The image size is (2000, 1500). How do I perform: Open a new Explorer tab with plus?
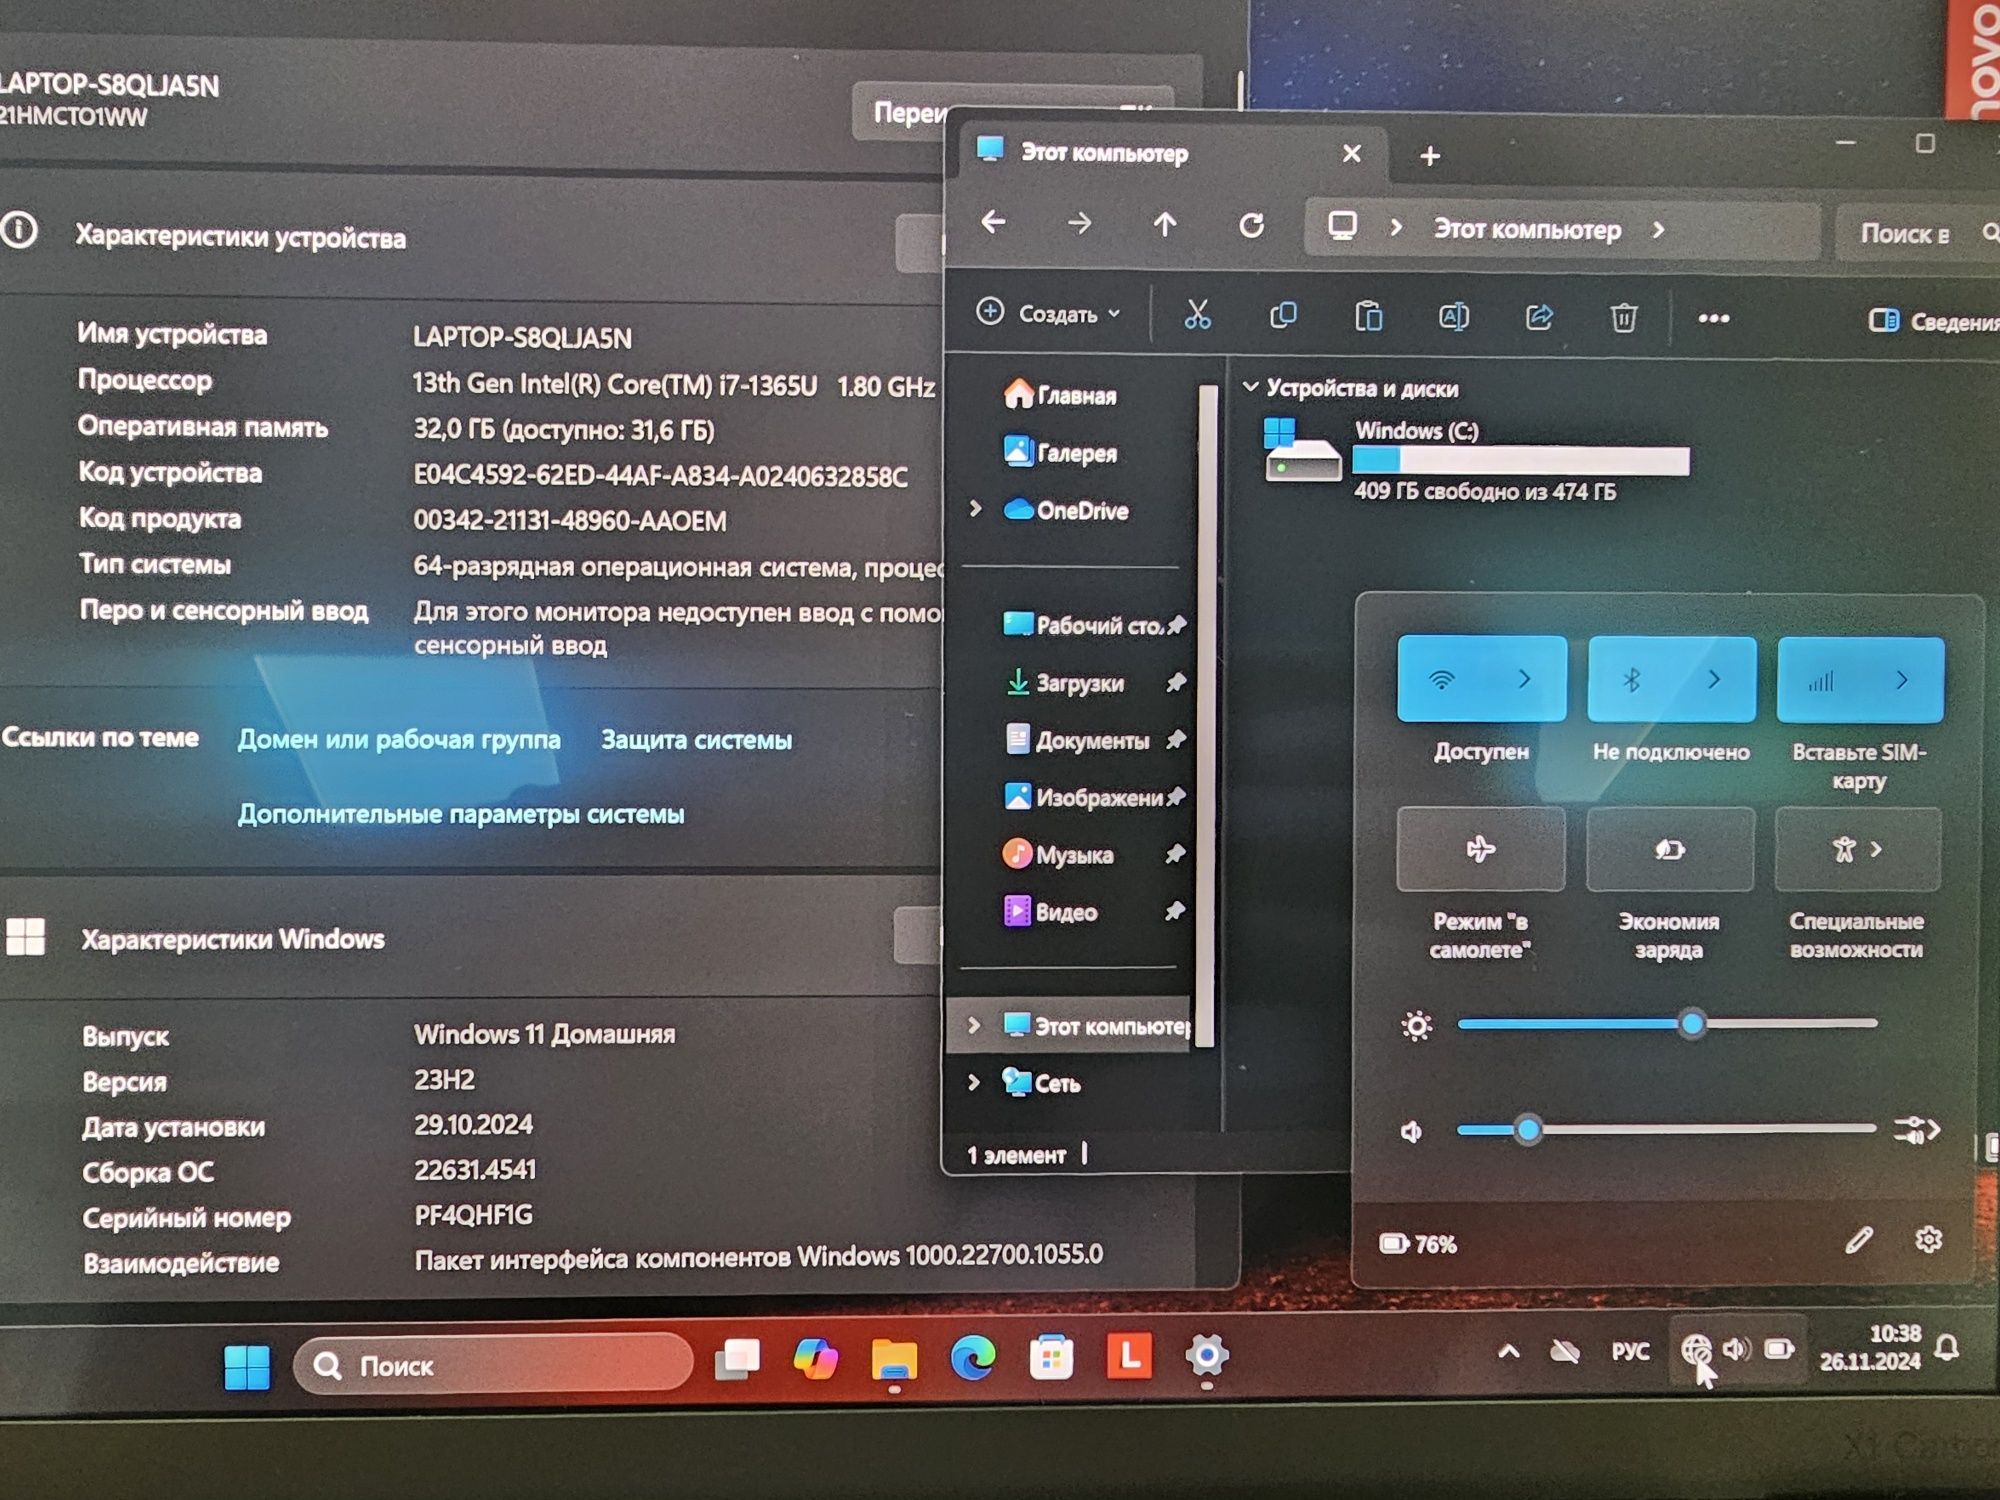click(1430, 156)
